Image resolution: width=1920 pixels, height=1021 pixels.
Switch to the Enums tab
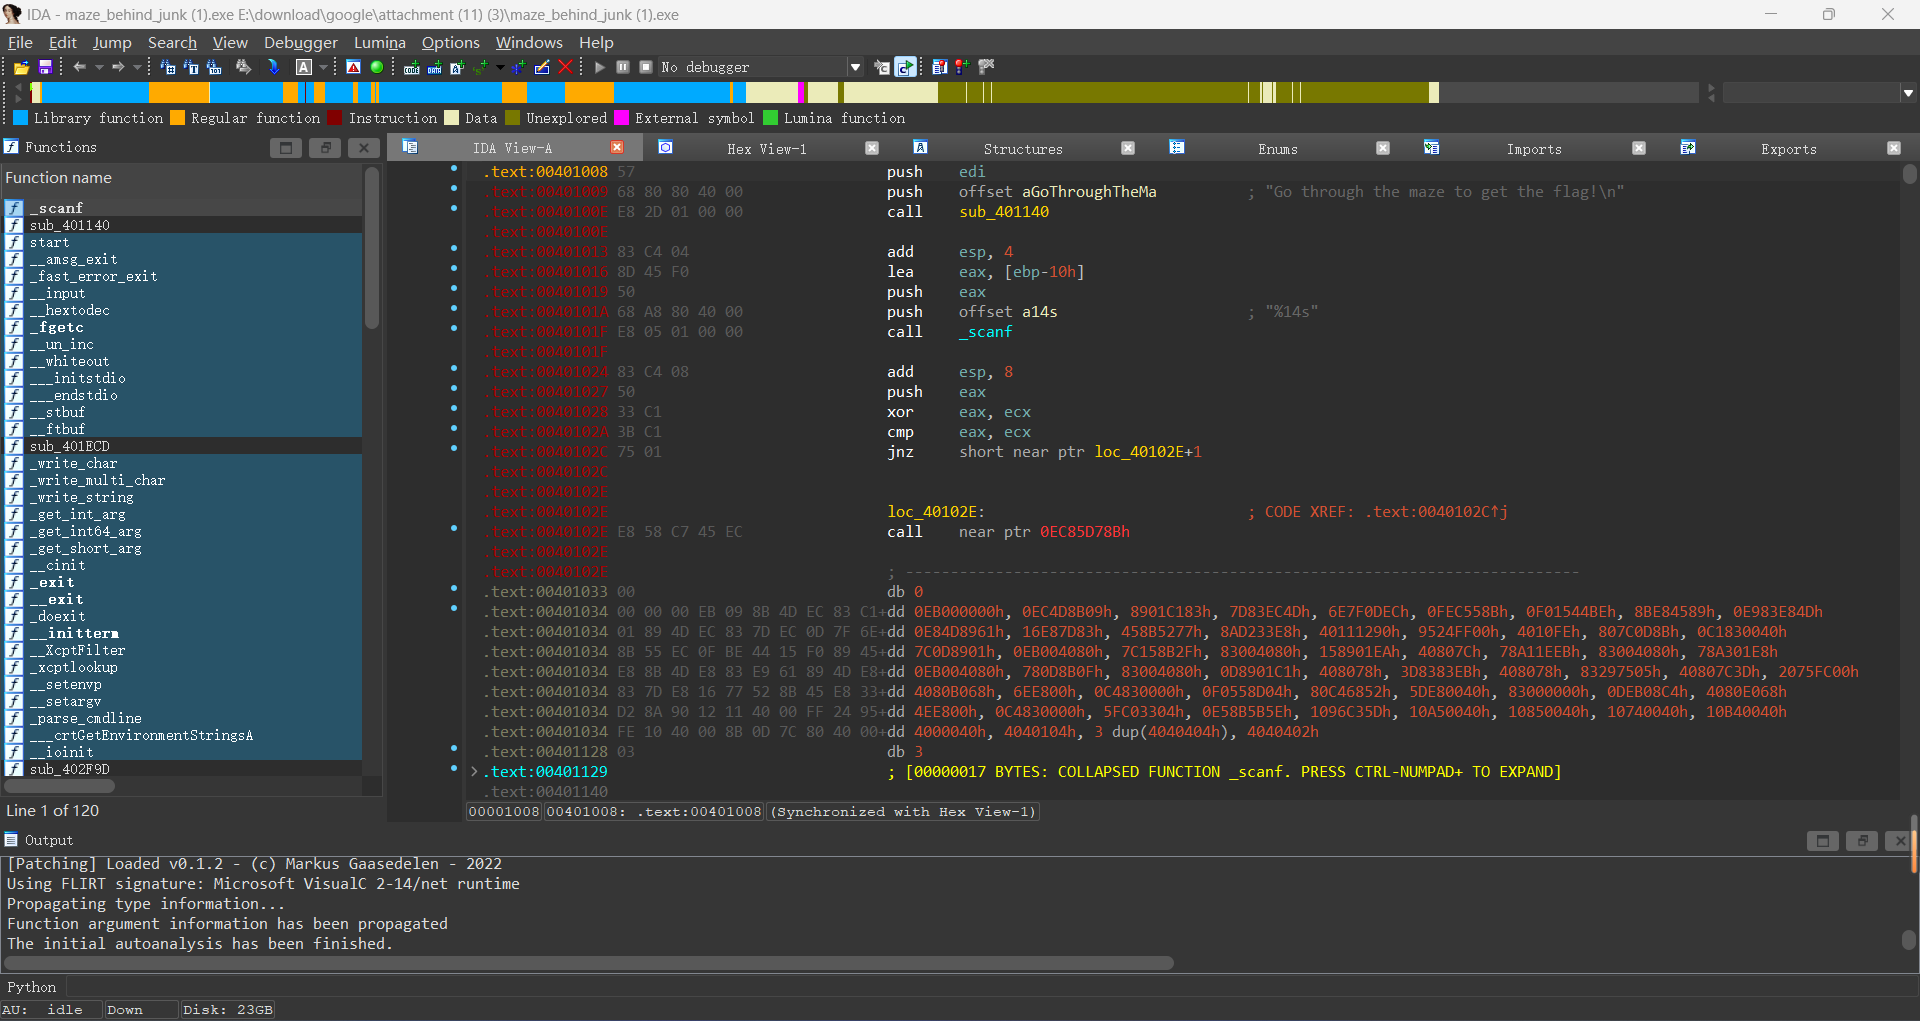pyautogui.click(x=1278, y=148)
